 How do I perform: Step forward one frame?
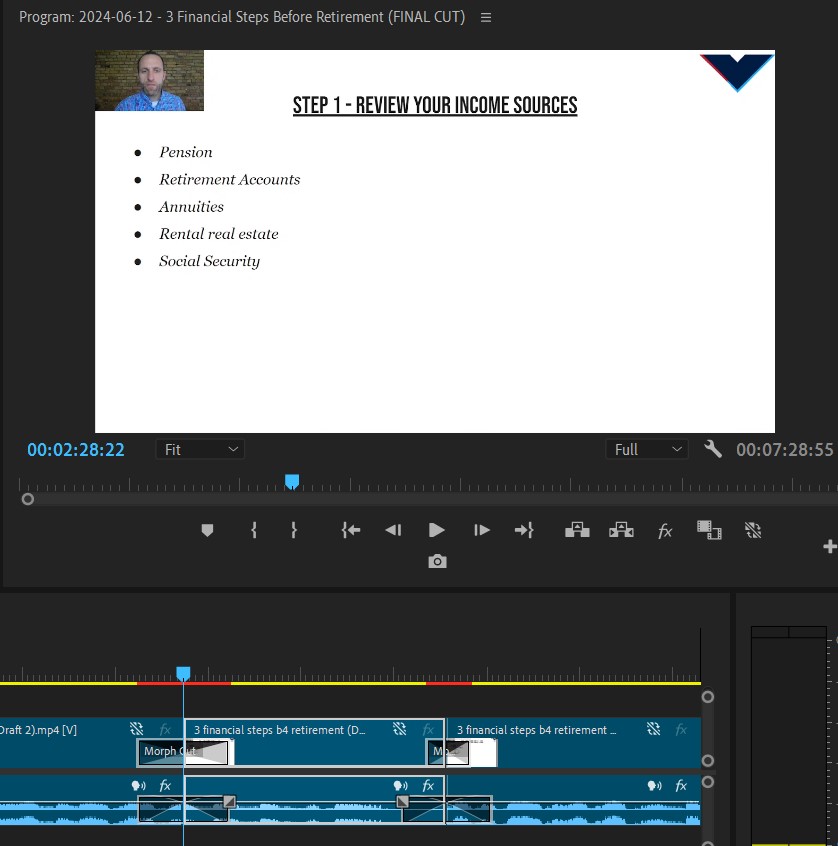481,530
